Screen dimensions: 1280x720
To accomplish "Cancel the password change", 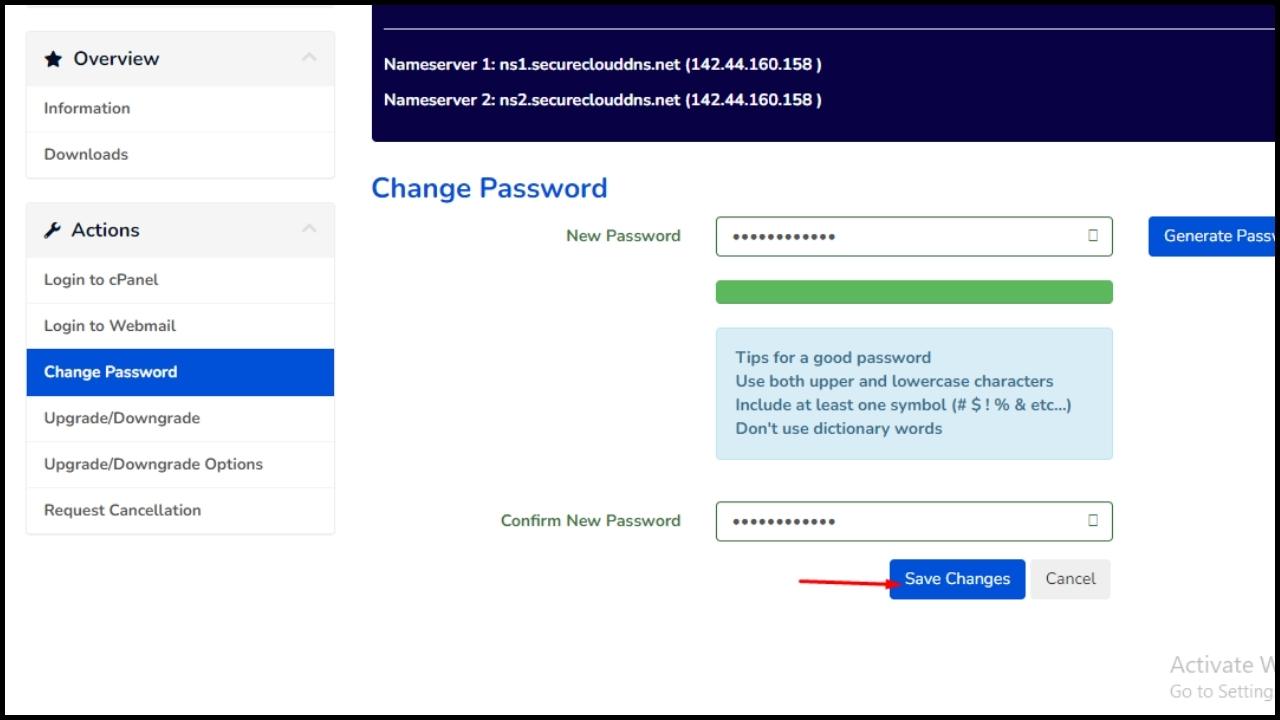I will click(1070, 579).
